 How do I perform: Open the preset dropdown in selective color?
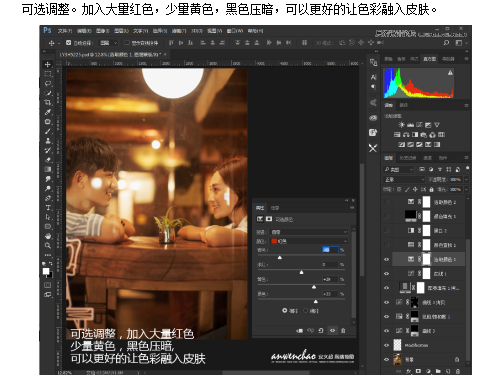click(x=309, y=232)
